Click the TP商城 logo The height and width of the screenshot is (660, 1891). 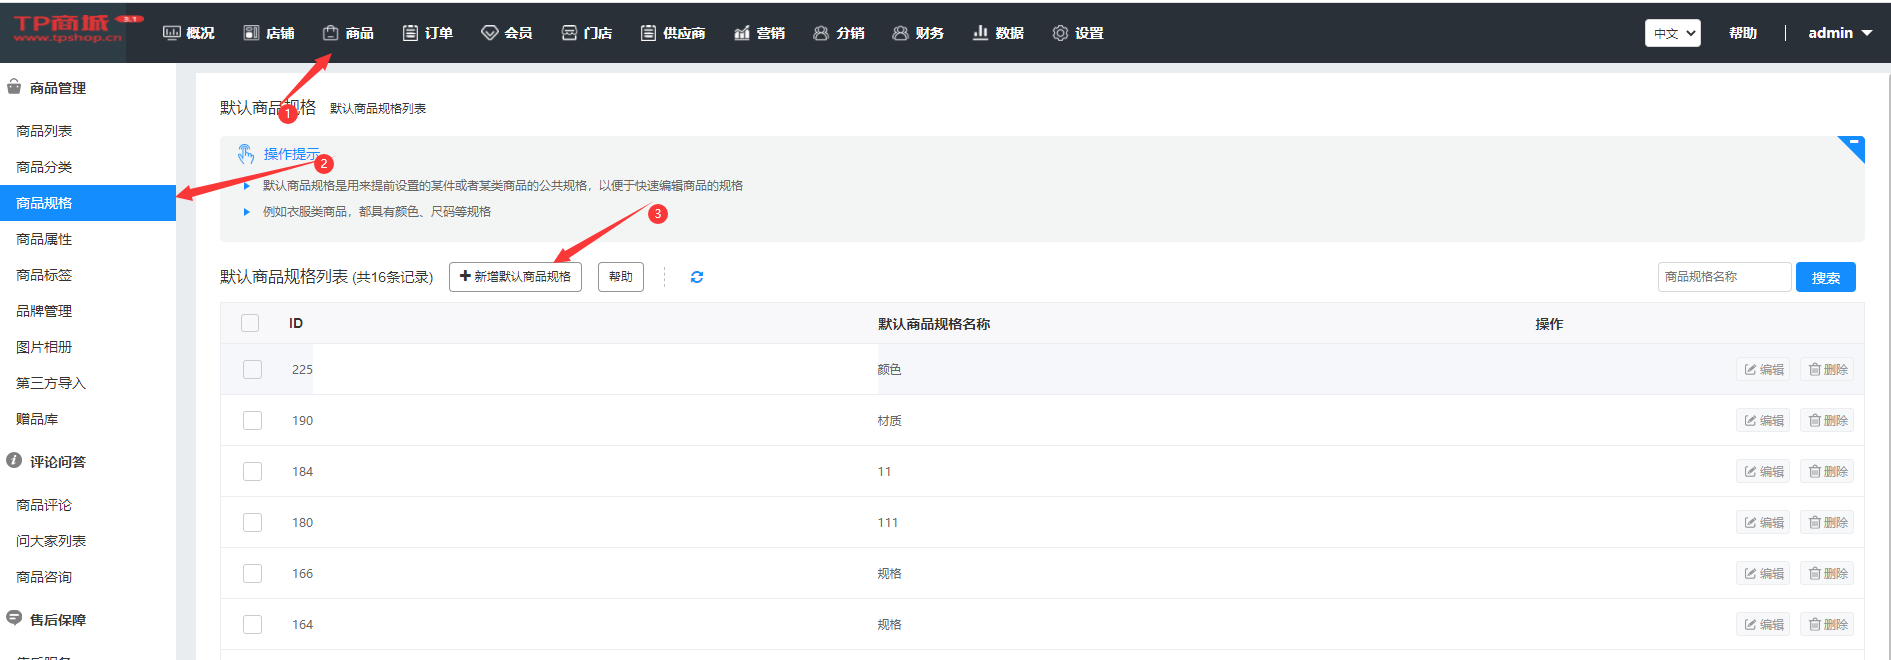pos(66,30)
